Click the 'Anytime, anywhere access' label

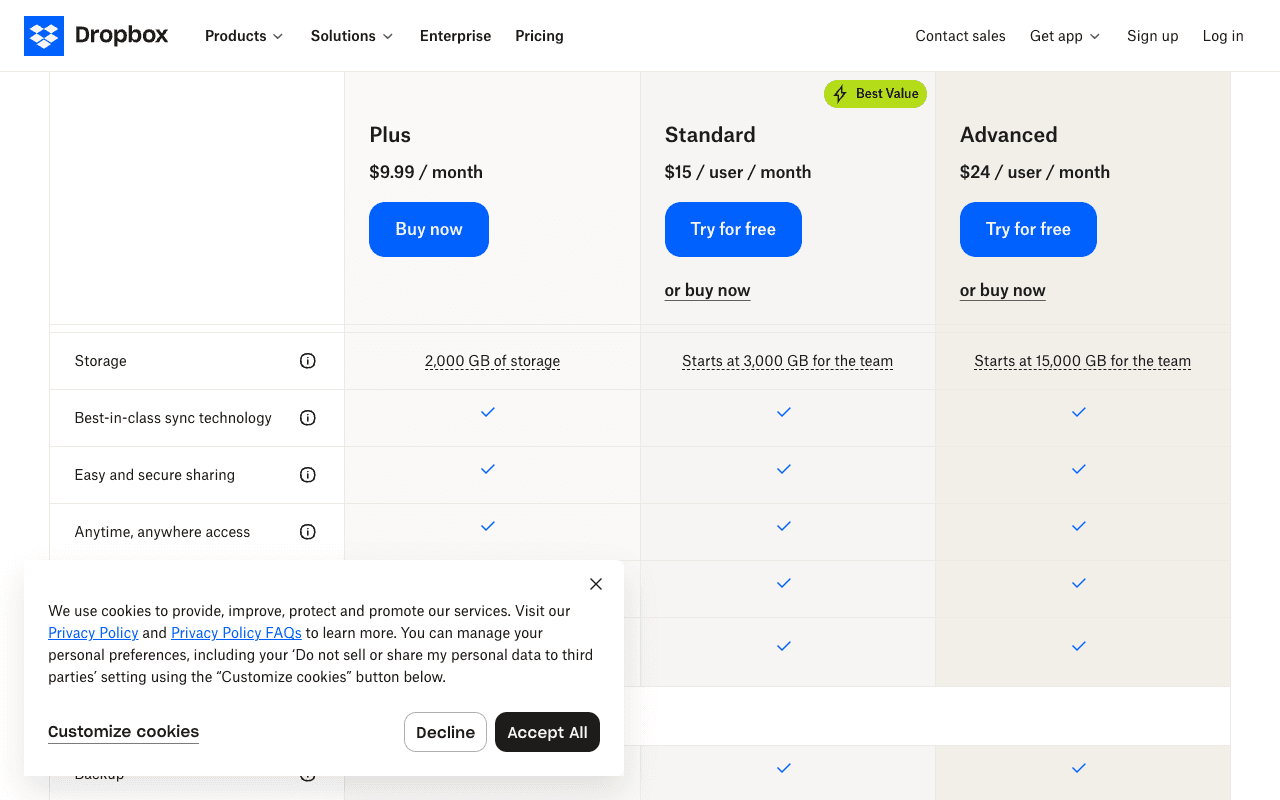pos(163,532)
